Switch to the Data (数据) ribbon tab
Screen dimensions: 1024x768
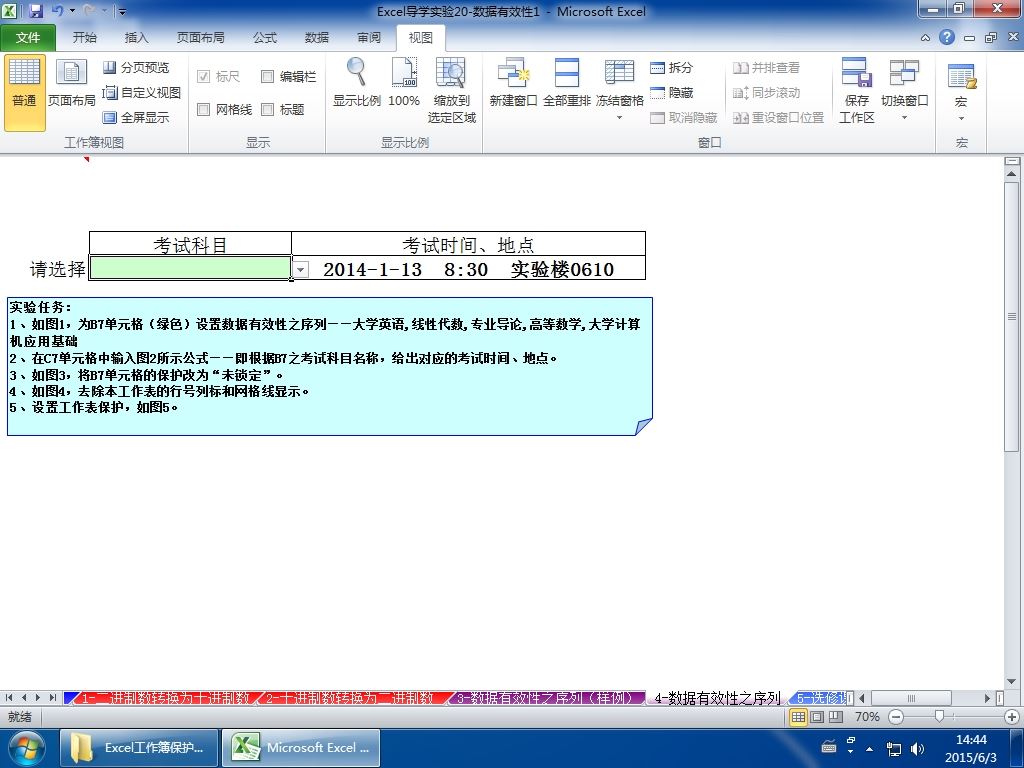click(317, 38)
